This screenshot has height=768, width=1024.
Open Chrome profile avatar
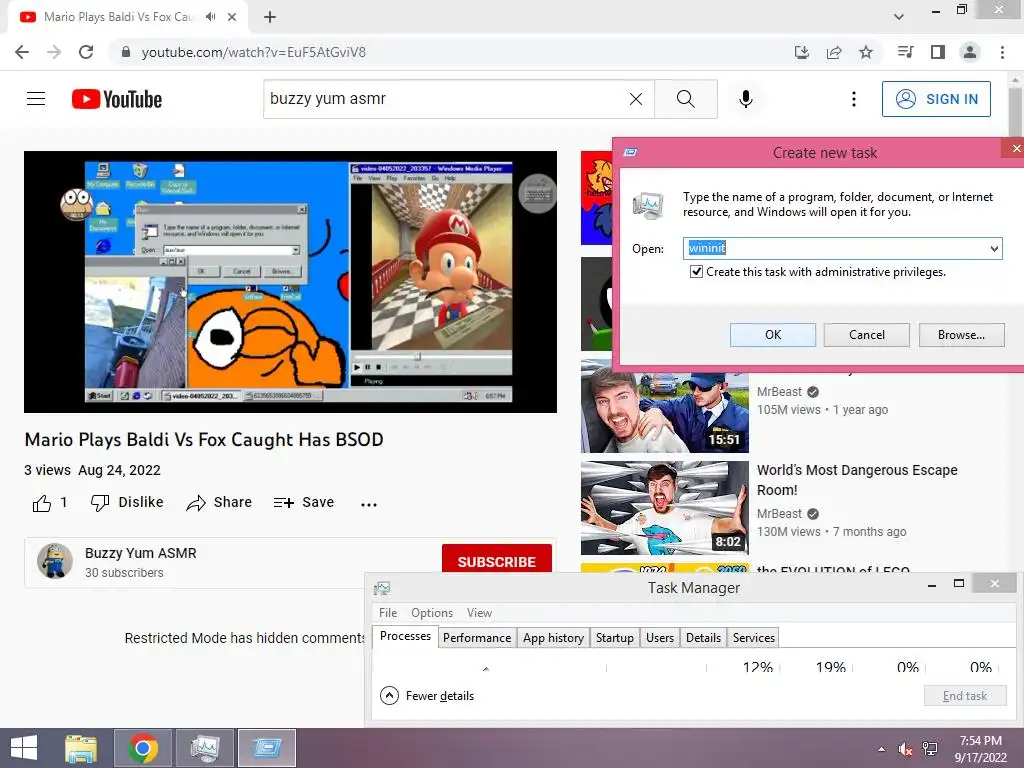pyautogui.click(x=970, y=52)
